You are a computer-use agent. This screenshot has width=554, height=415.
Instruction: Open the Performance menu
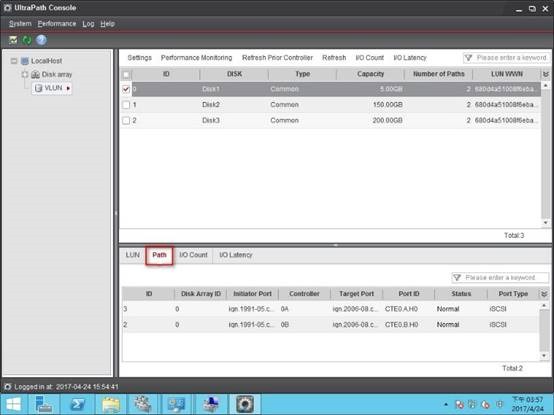57,24
